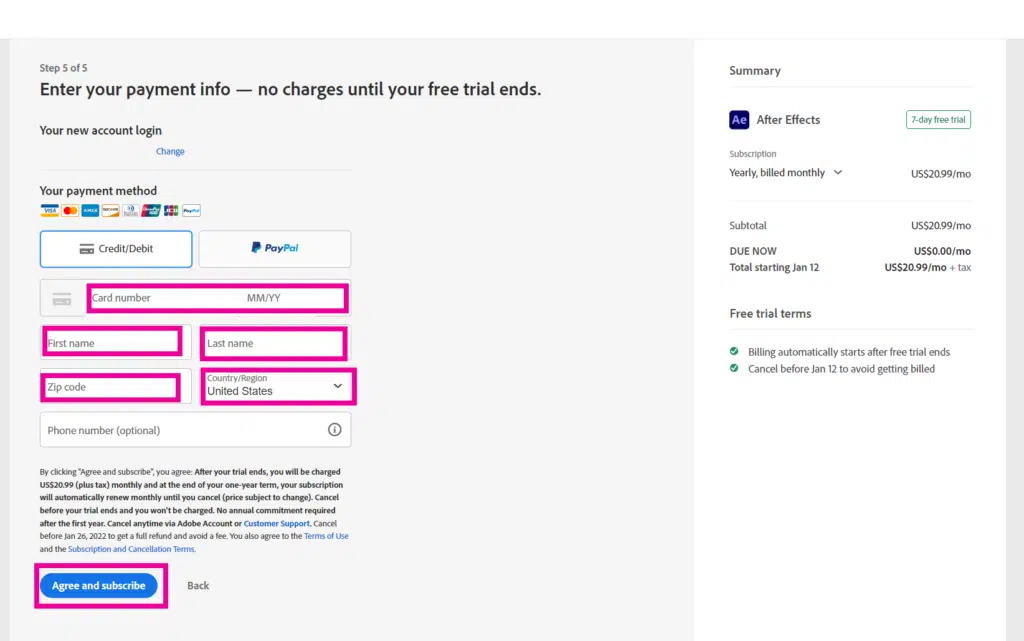Screen dimensions: 1024x641
Task: Open the Country/Region dropdown
Action: tap(279, 386)
